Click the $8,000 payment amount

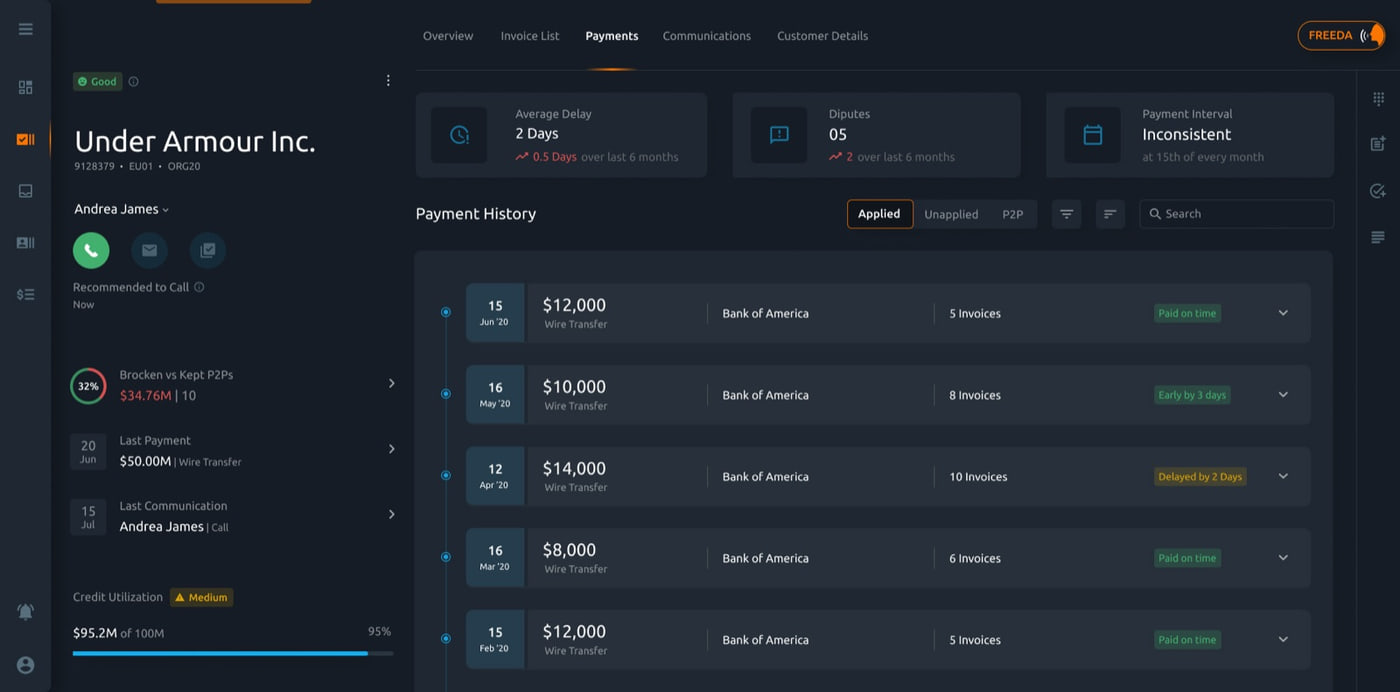click(x=569, y=550)
